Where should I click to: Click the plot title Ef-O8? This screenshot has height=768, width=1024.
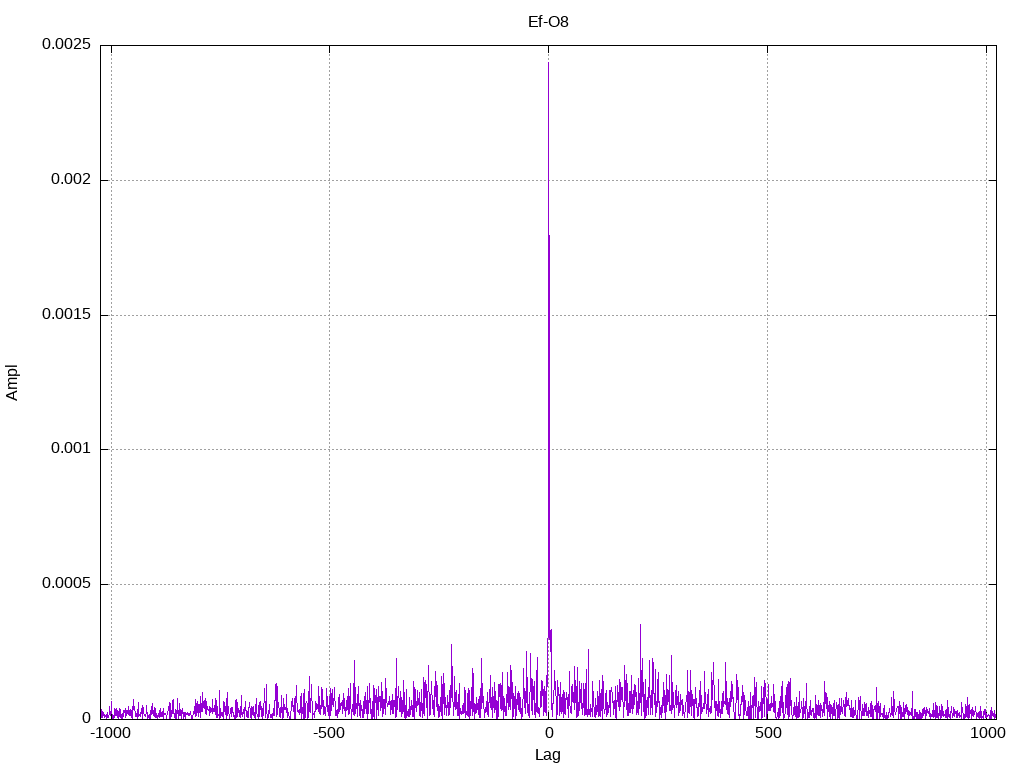548,22
